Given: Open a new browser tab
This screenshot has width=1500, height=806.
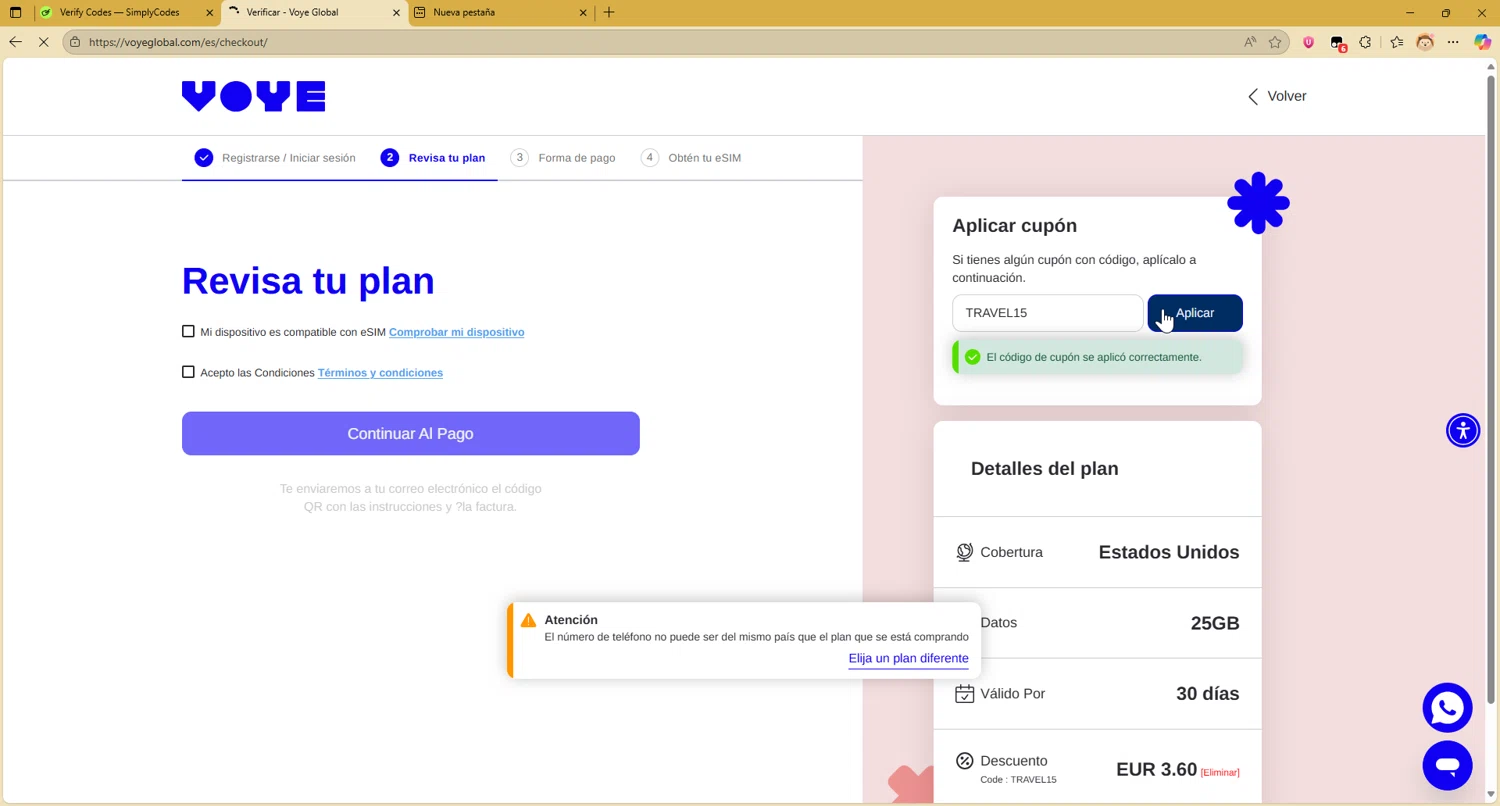Looking at the screenshot, I should (609, 12).
